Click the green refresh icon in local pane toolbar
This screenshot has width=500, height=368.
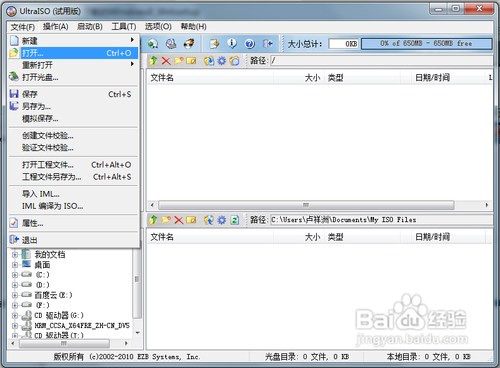tap(235, 220)
